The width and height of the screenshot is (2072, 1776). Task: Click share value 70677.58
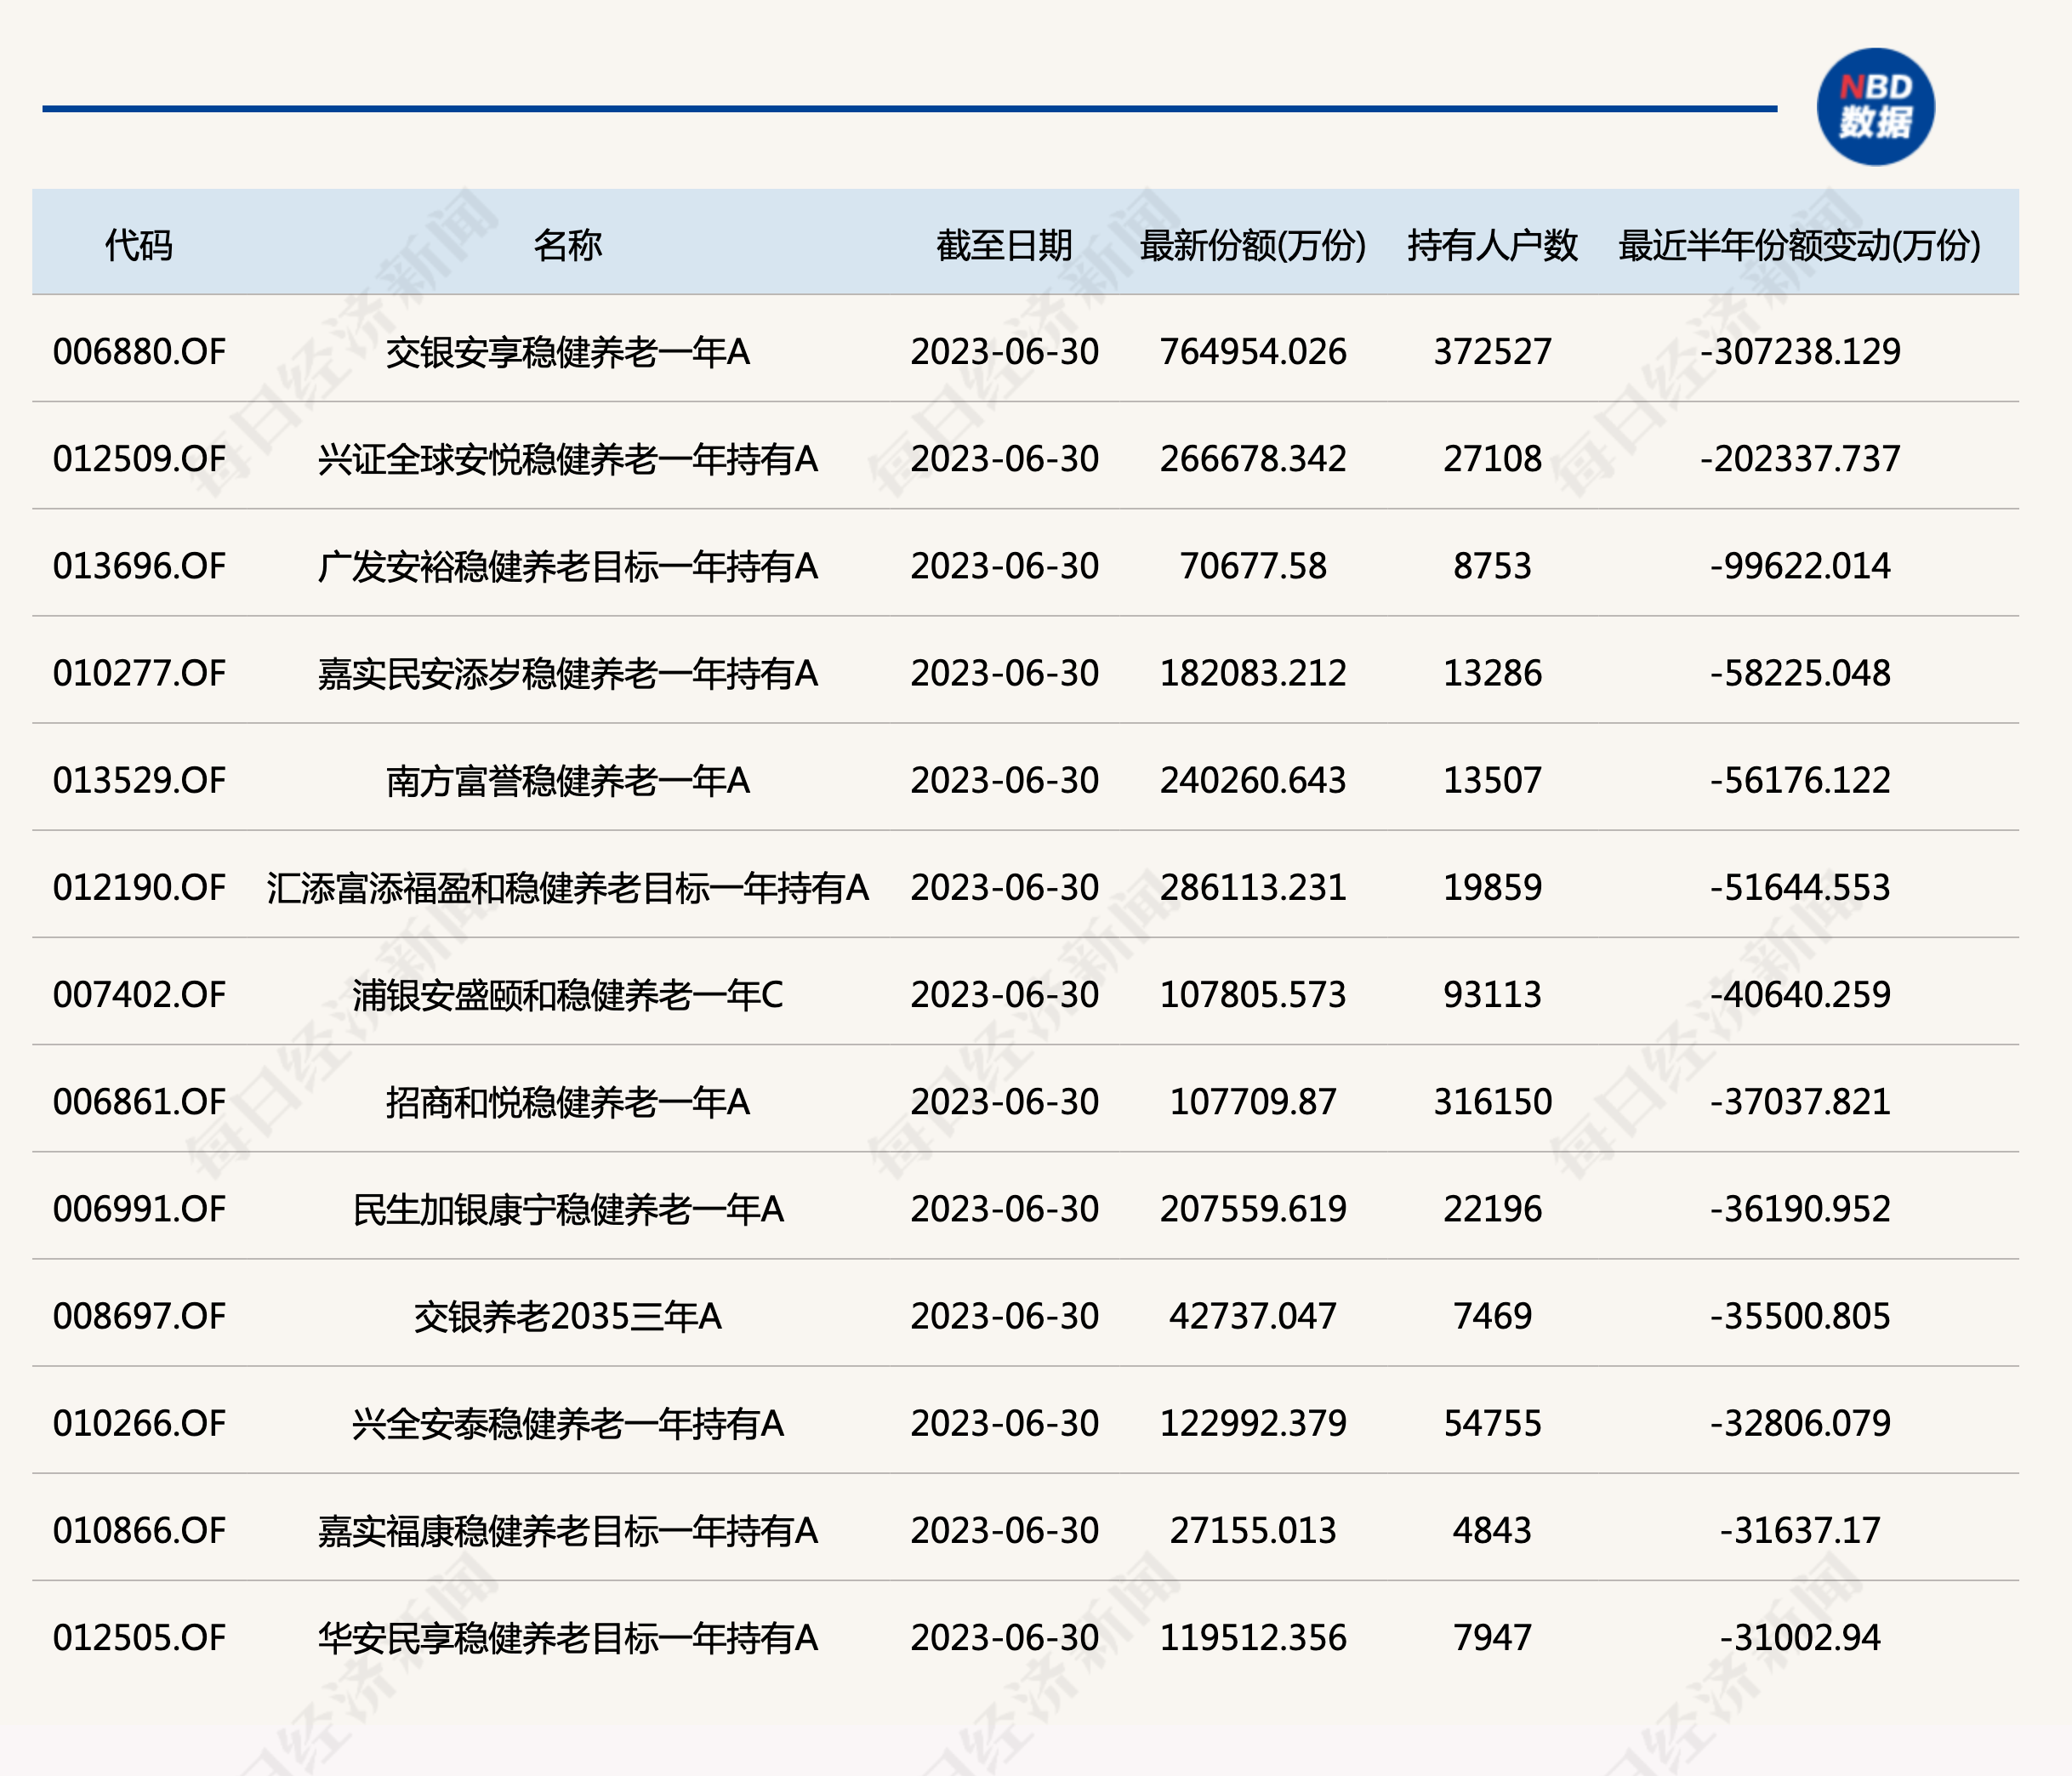tap(1252, 566)
